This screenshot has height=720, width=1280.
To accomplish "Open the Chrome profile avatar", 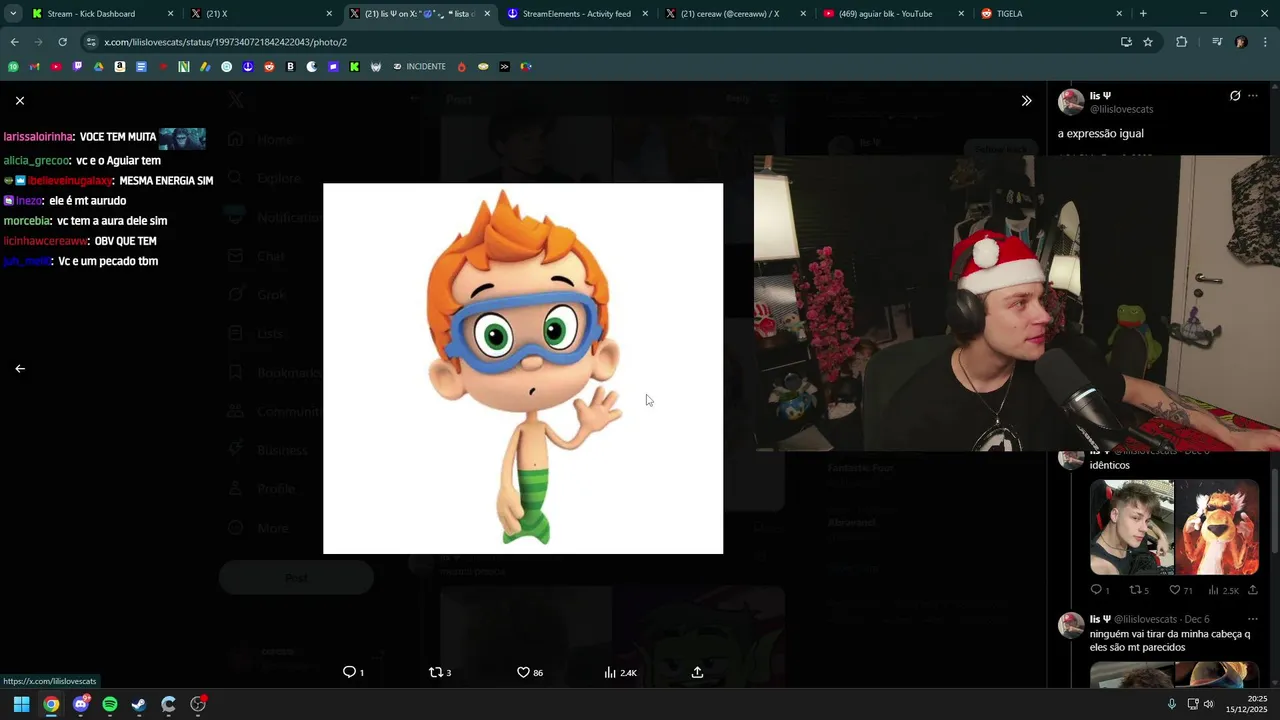I will [x=1241, y=42].
